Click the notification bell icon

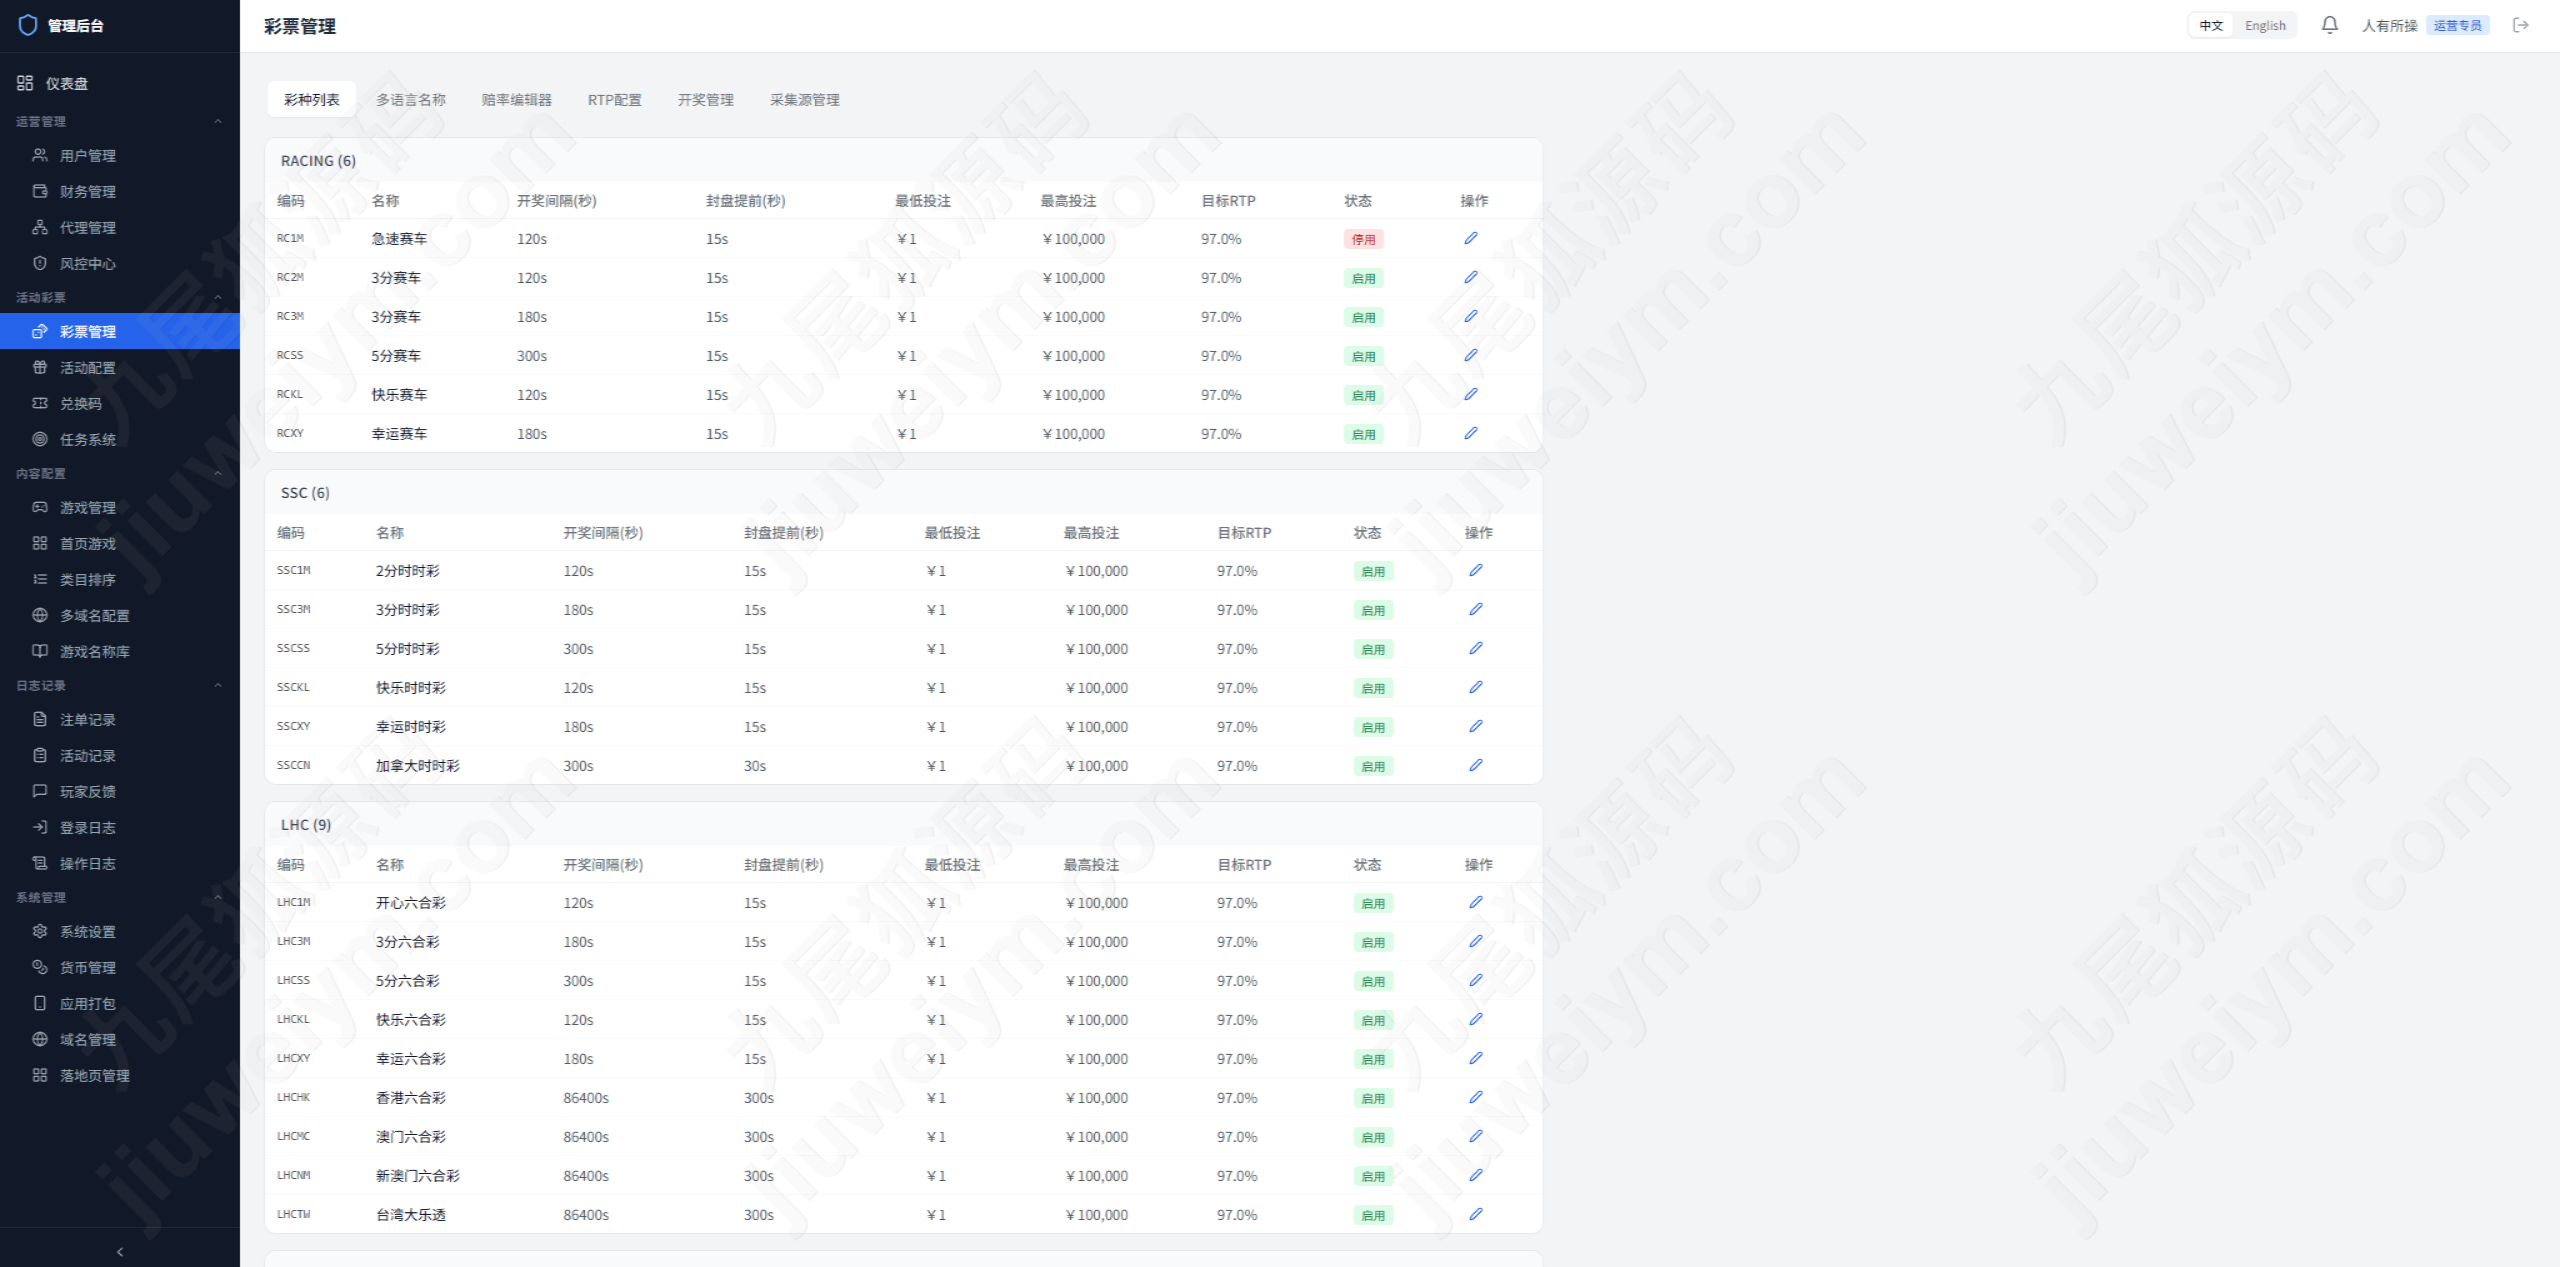coord(2329,25)
